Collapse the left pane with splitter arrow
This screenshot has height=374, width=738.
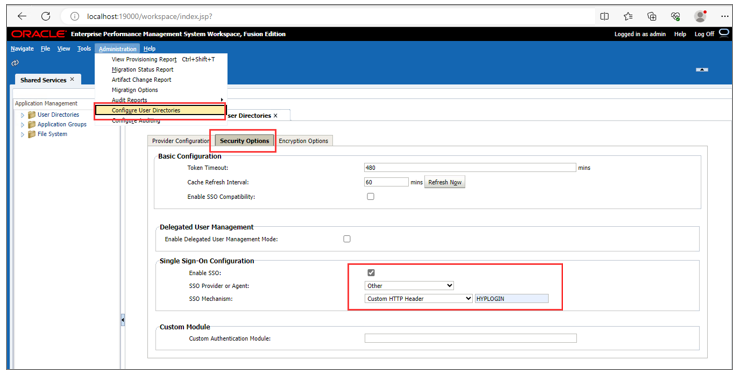(123, 320)
